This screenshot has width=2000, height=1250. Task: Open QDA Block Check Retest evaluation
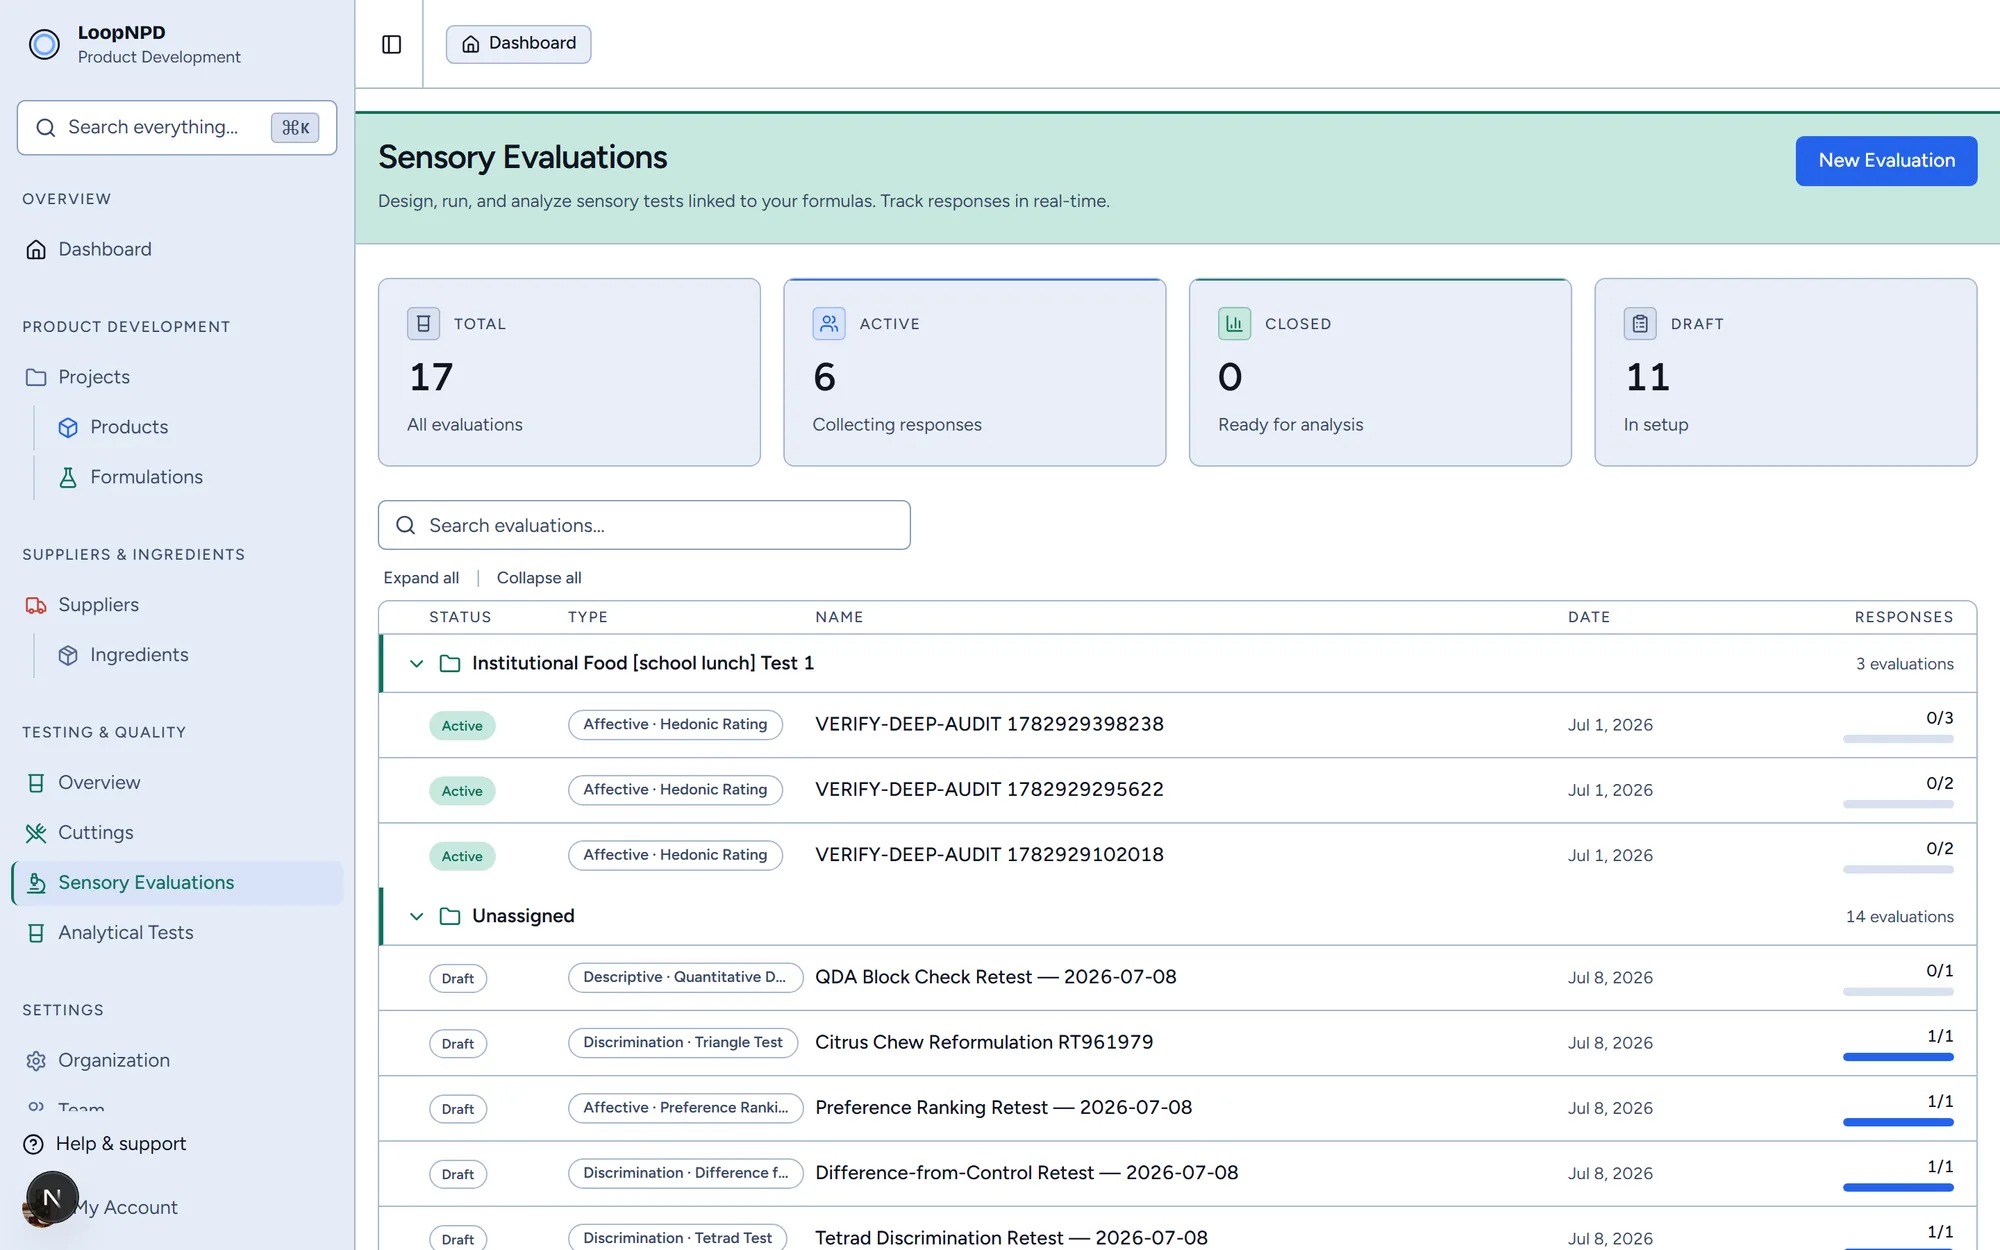[995, 977]
